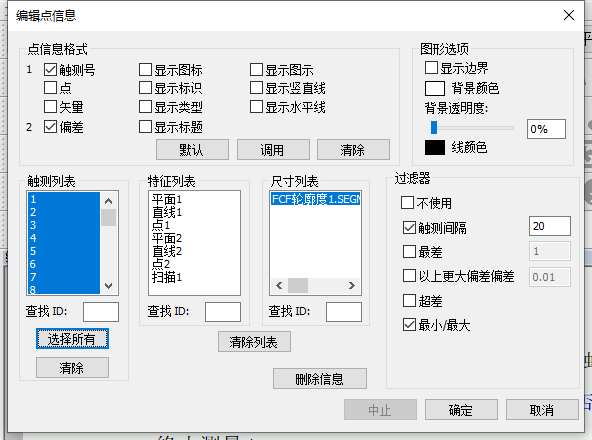Viewport: 592px width, 440px height.
Task: Enable the 点 checkbox
Action: pyautogui.click(x=50, y=88)
